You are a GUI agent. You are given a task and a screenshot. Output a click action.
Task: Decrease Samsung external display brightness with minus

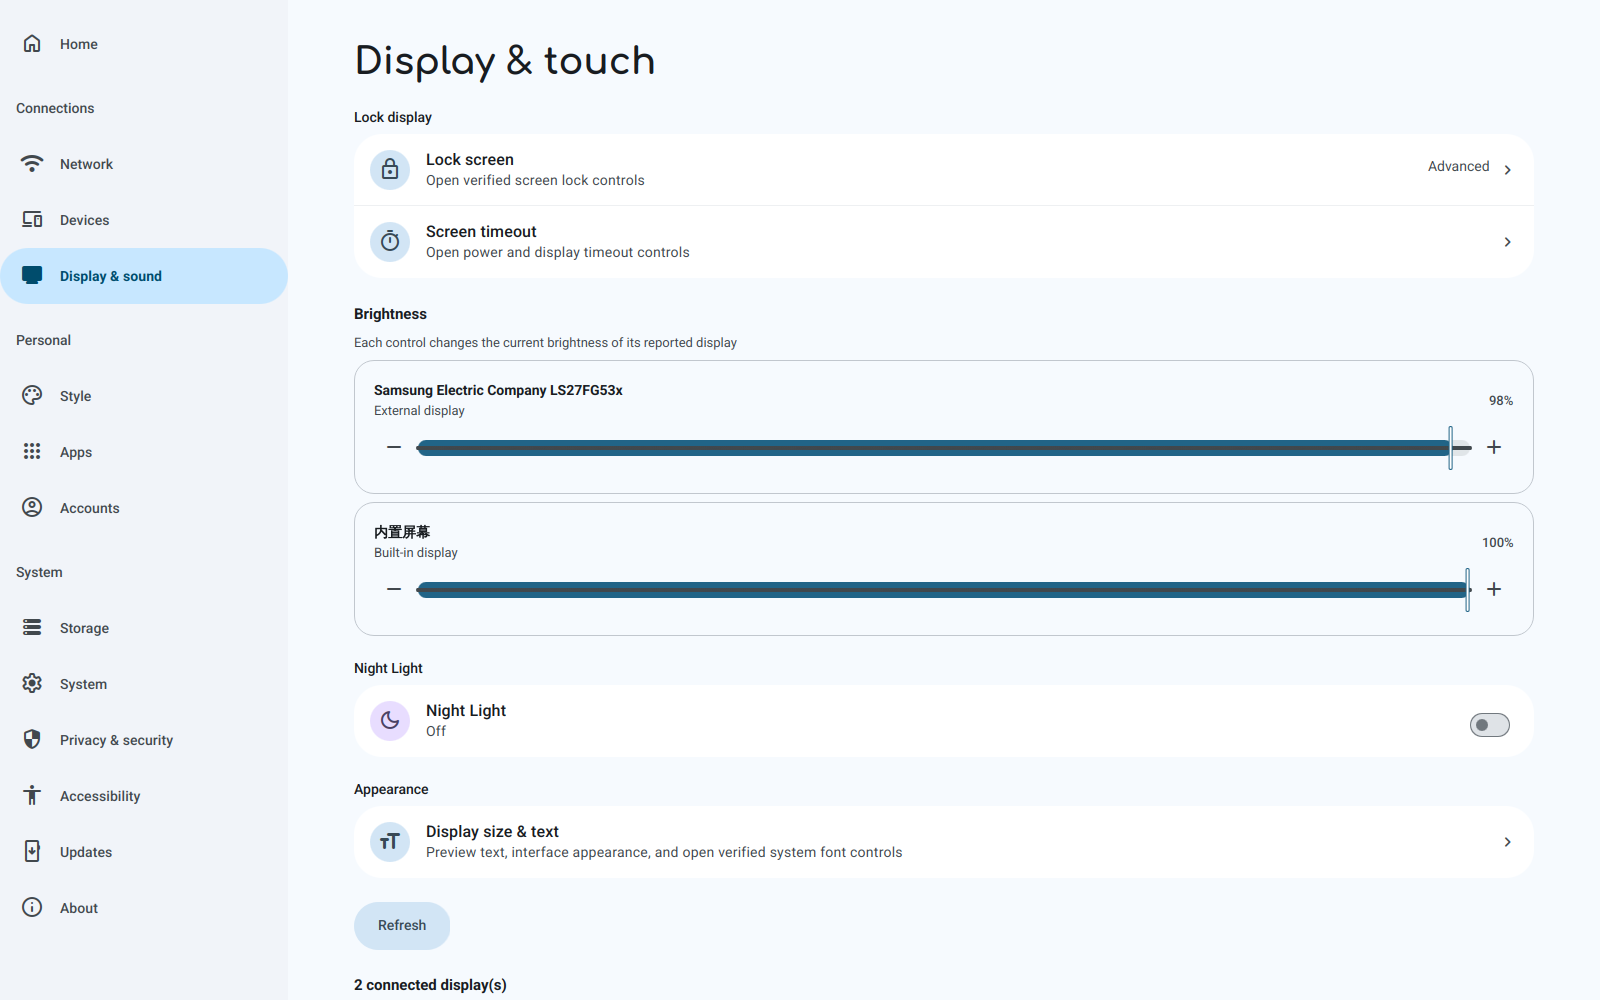(394, 447)
